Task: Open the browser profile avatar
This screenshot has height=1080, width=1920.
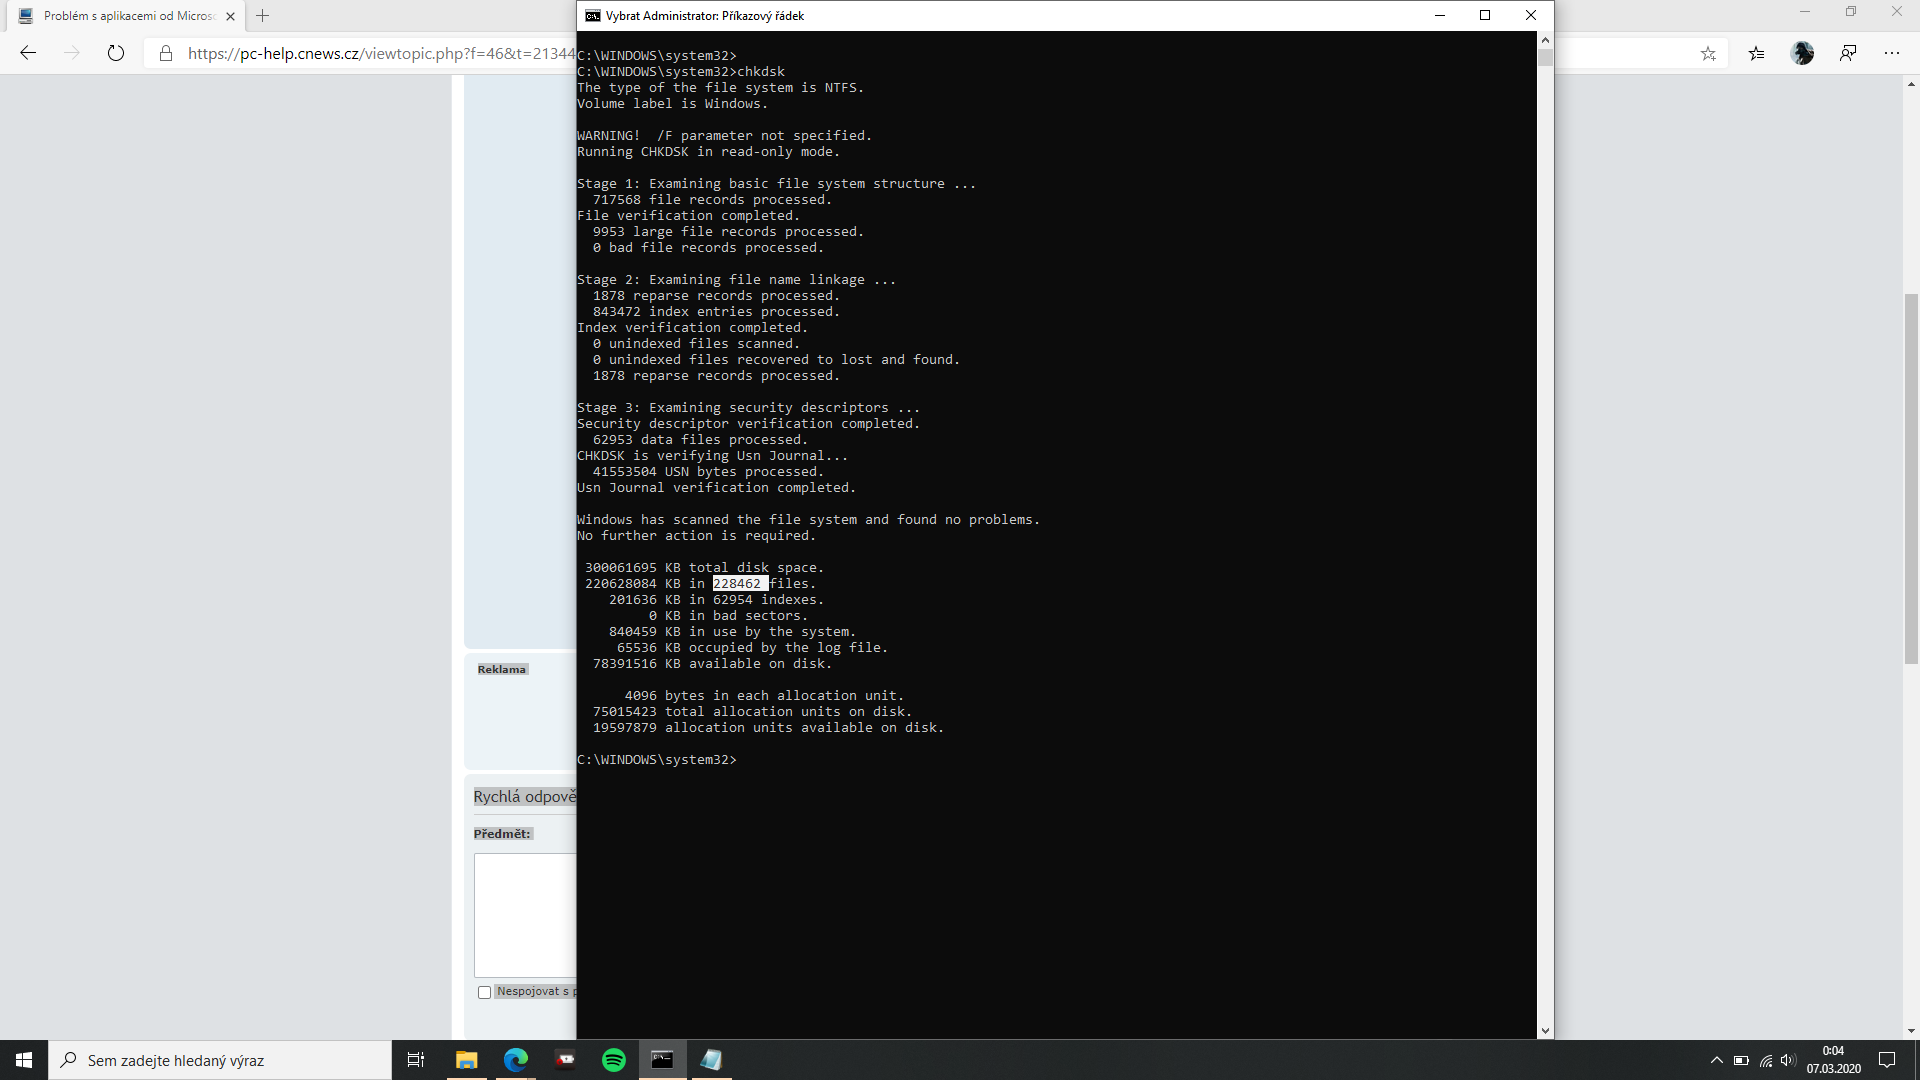Action: (1802, 54)
